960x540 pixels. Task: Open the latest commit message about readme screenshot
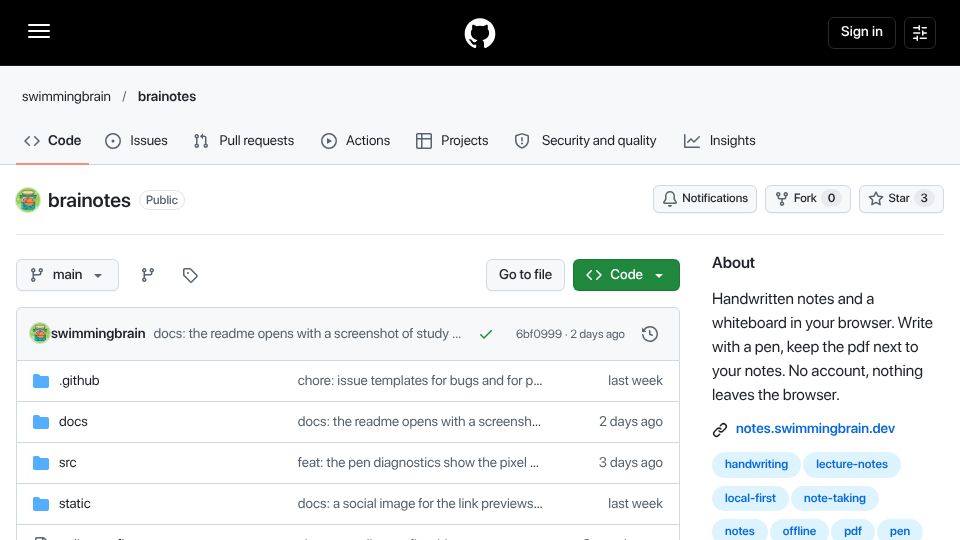[x=307, y=334]
